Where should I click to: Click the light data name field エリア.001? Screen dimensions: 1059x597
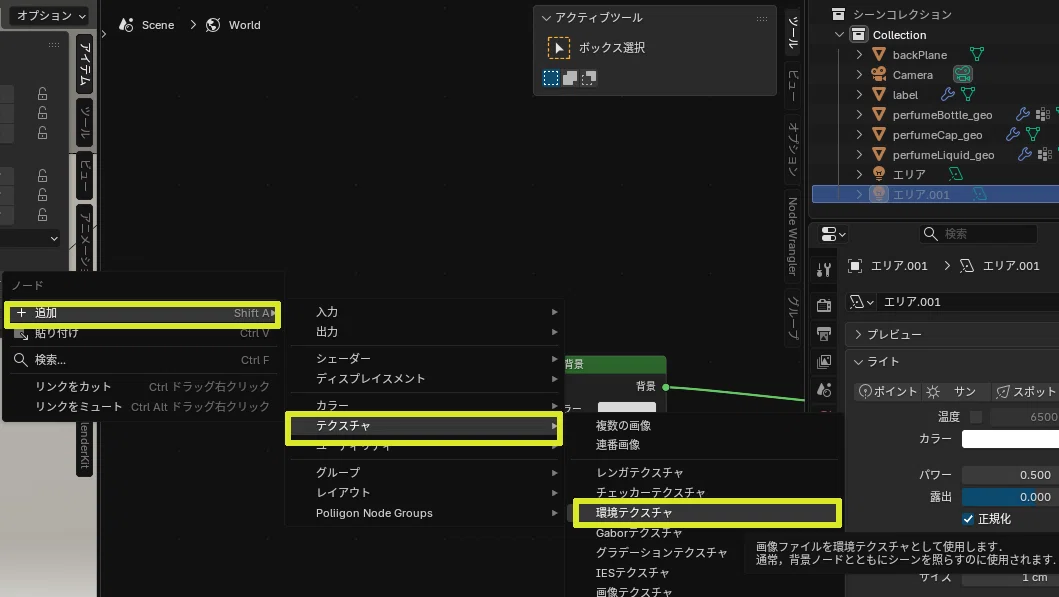pyautogui.click(x=968, y=302)
